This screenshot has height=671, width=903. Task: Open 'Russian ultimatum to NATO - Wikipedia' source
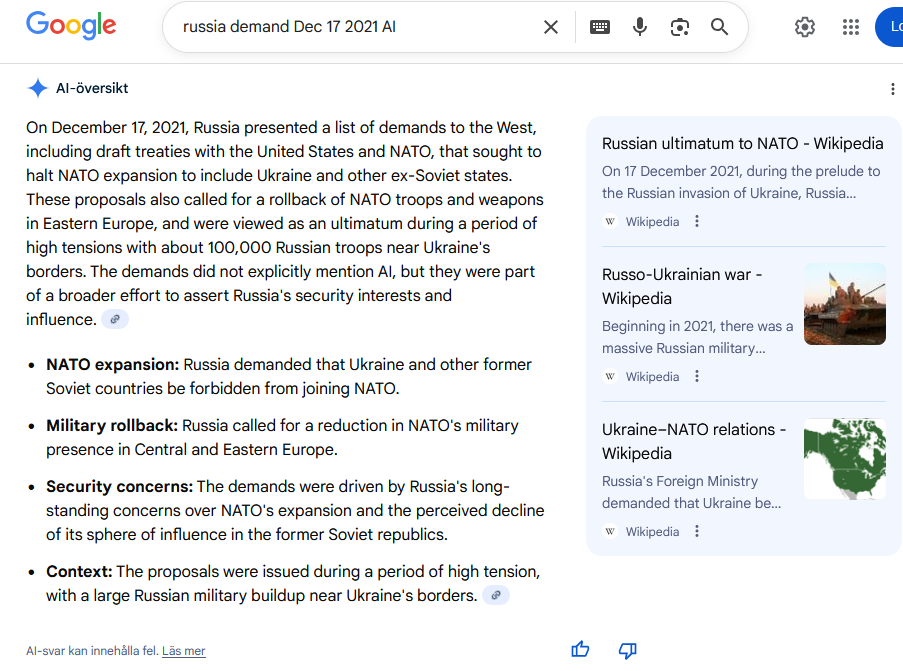(742, 143)
